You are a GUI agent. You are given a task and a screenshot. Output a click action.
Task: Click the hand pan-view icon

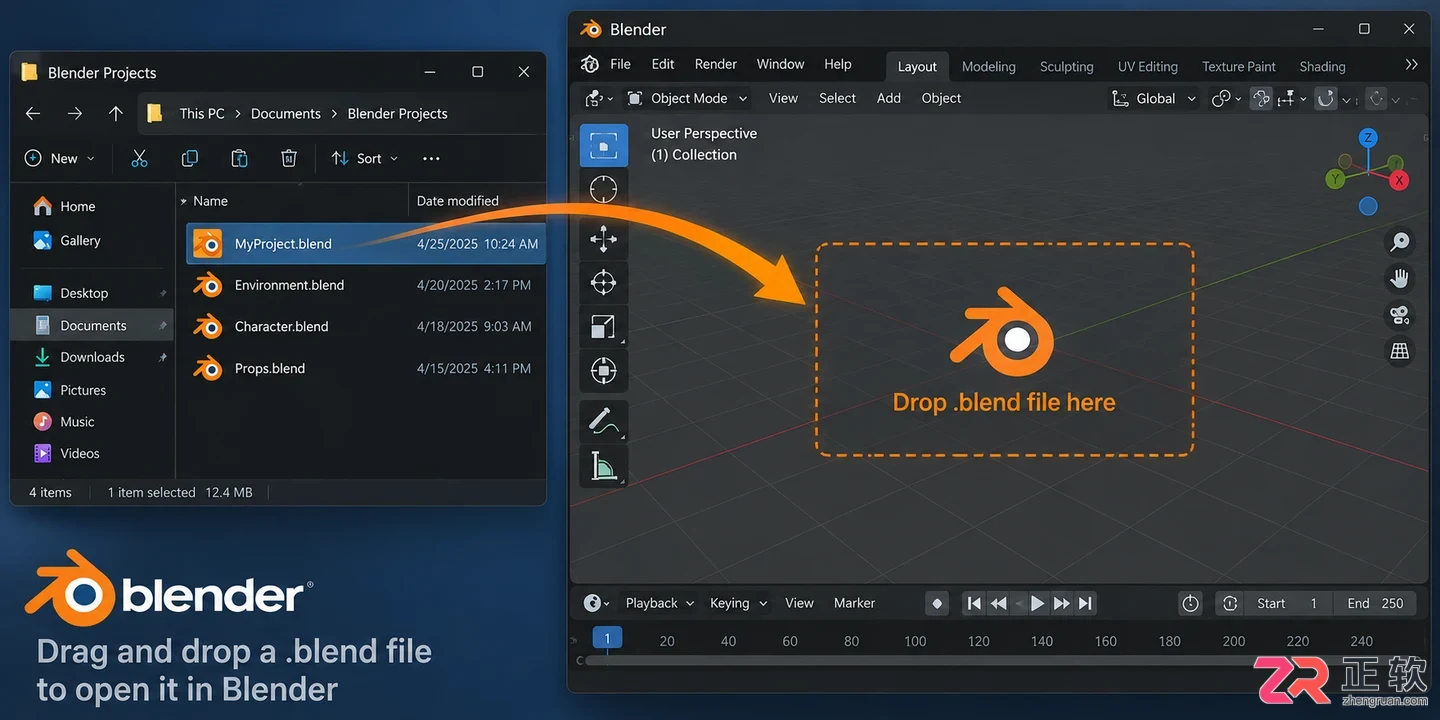pyautogui.click(x=1400, y=279)
